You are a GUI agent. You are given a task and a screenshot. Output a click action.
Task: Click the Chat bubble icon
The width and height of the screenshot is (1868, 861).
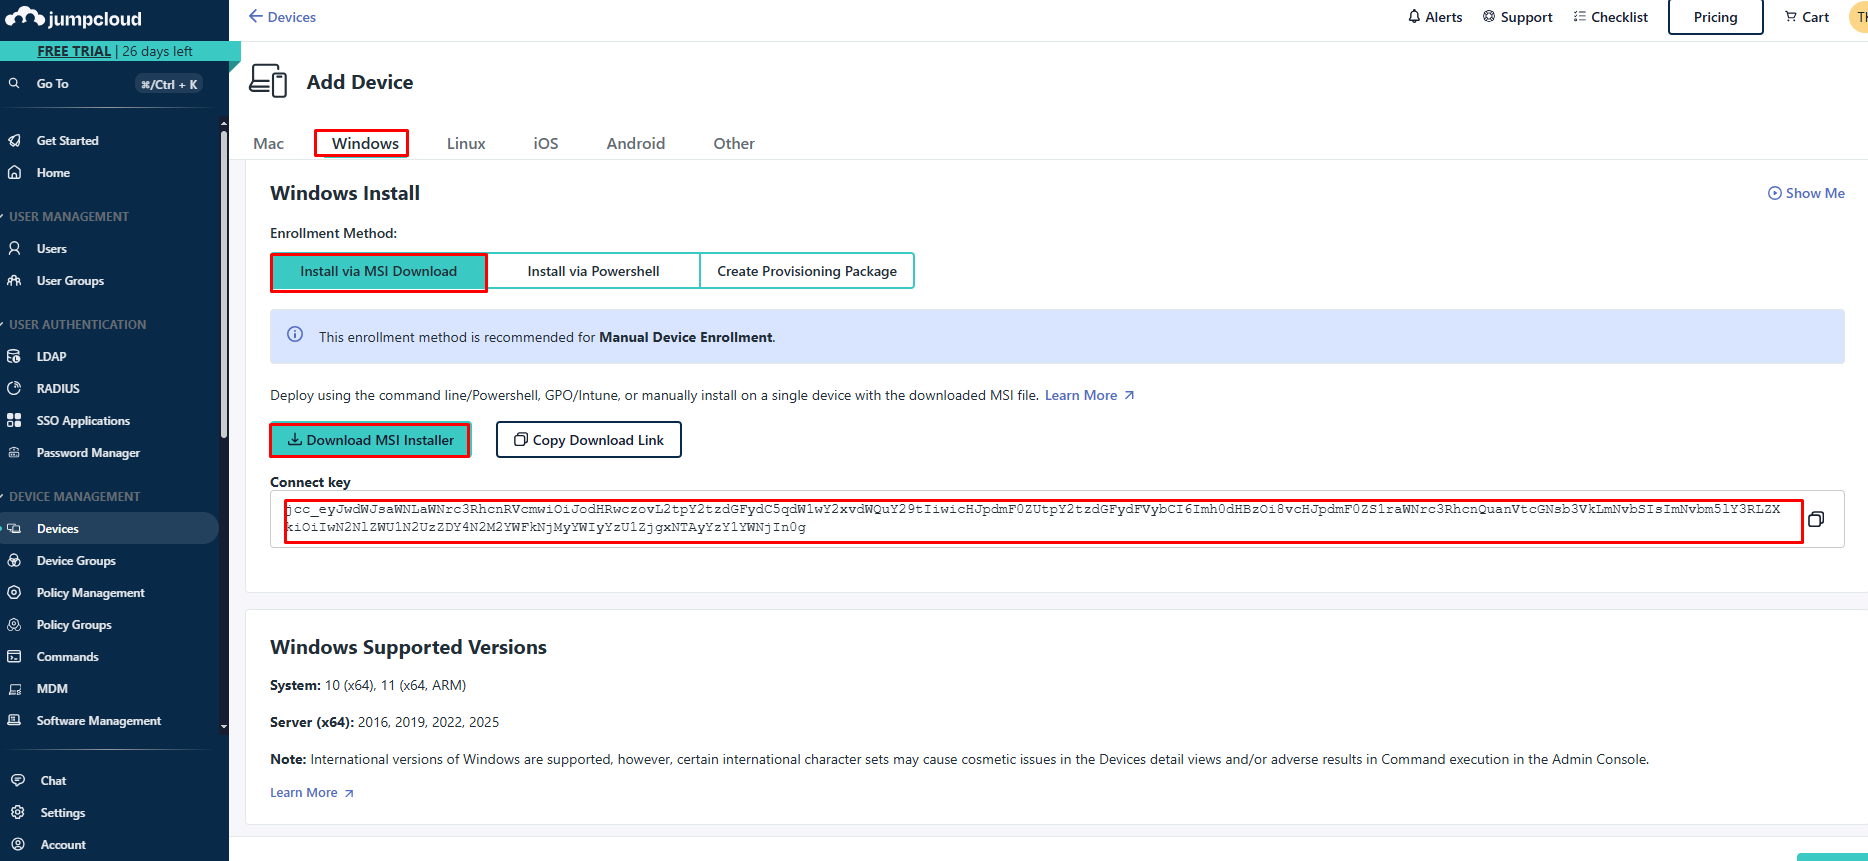pyautogui.click(x=17, y=781)
